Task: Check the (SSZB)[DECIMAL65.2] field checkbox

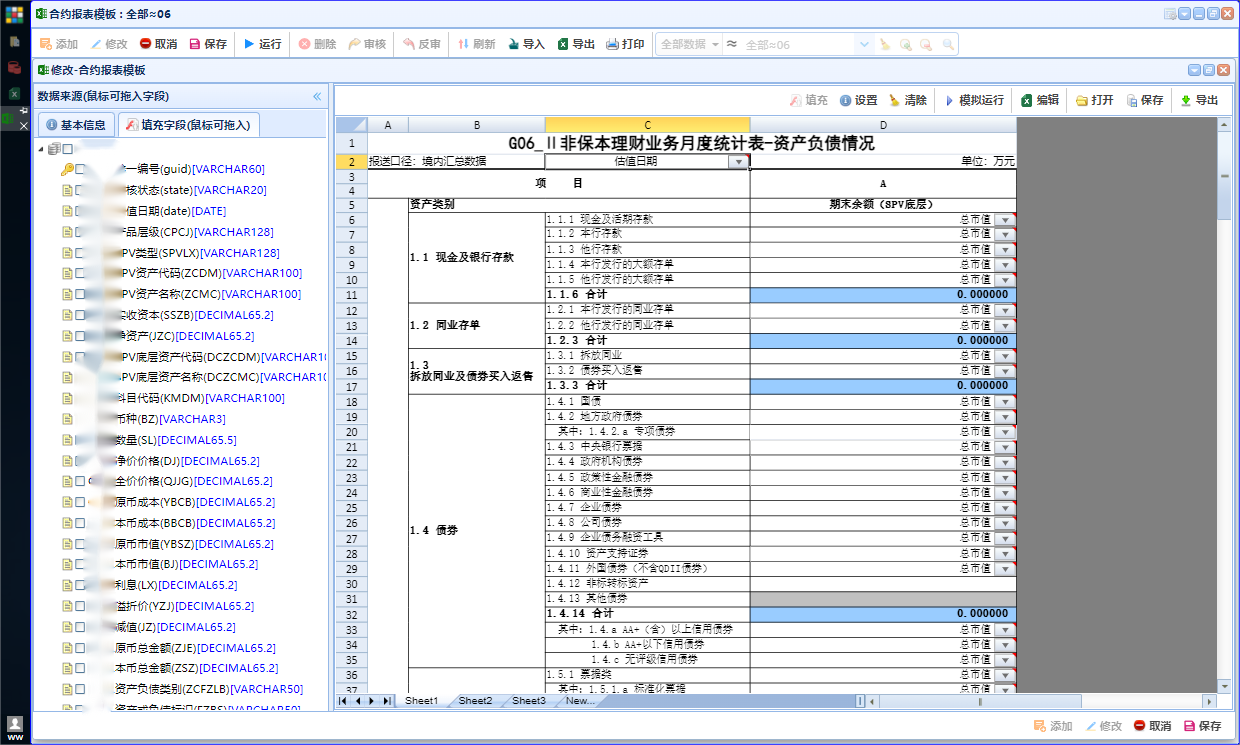Action: point(81,315)
